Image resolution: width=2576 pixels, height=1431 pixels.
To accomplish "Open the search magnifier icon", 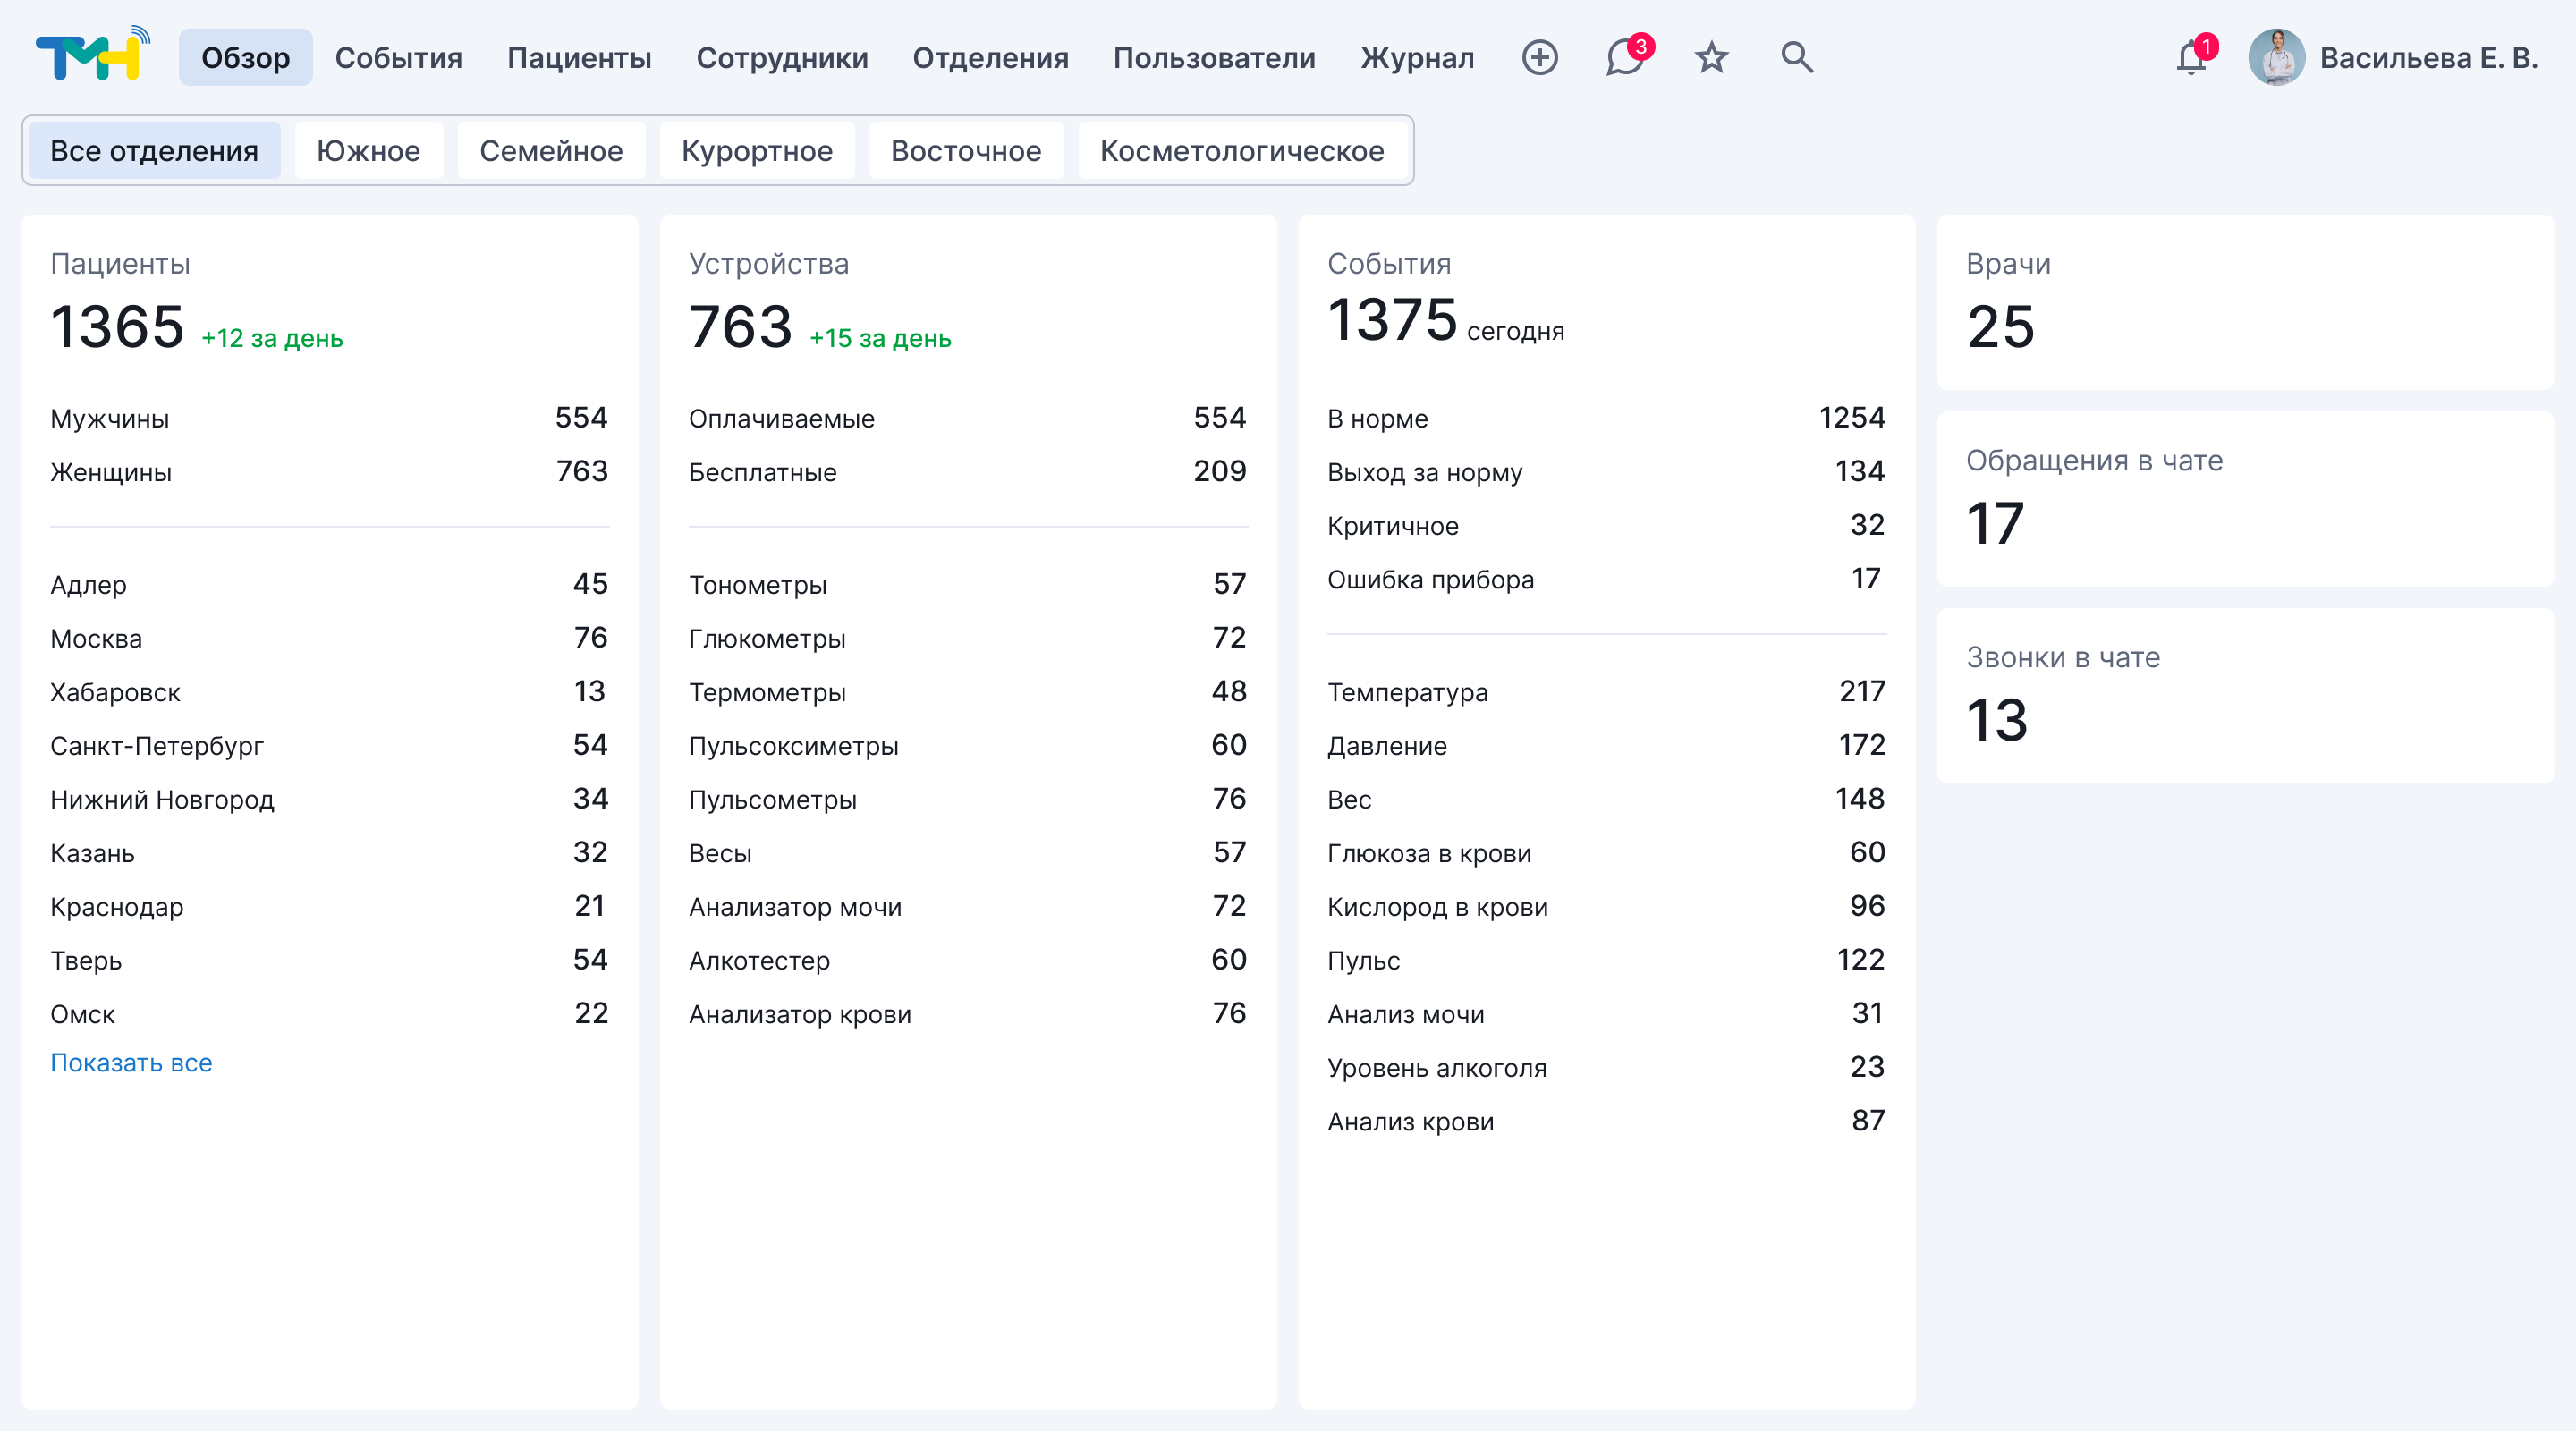I will pyautogui.click(x=1797, y=57).
